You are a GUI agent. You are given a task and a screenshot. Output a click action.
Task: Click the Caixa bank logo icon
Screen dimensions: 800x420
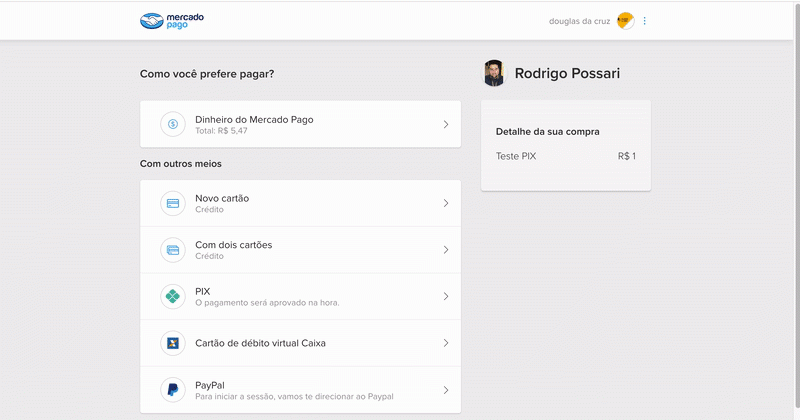(x=173, y=343)
